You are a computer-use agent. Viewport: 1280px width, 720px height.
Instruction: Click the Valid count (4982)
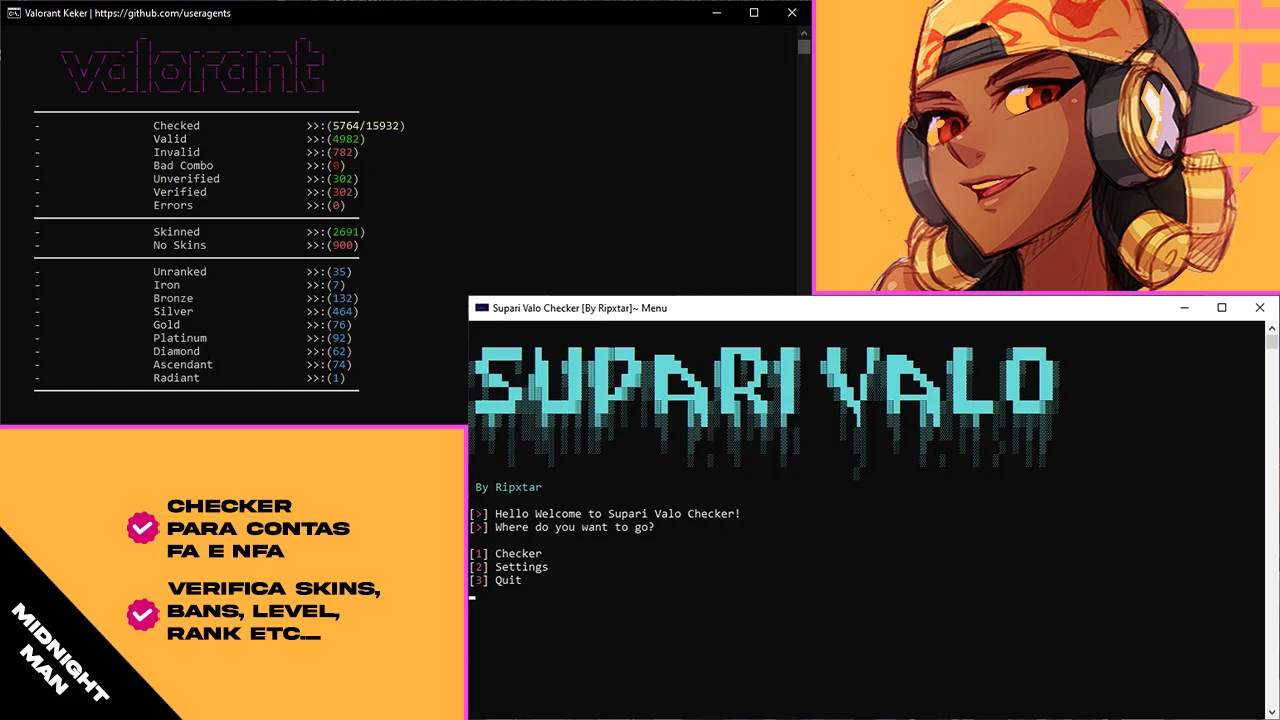click(345, 139)
